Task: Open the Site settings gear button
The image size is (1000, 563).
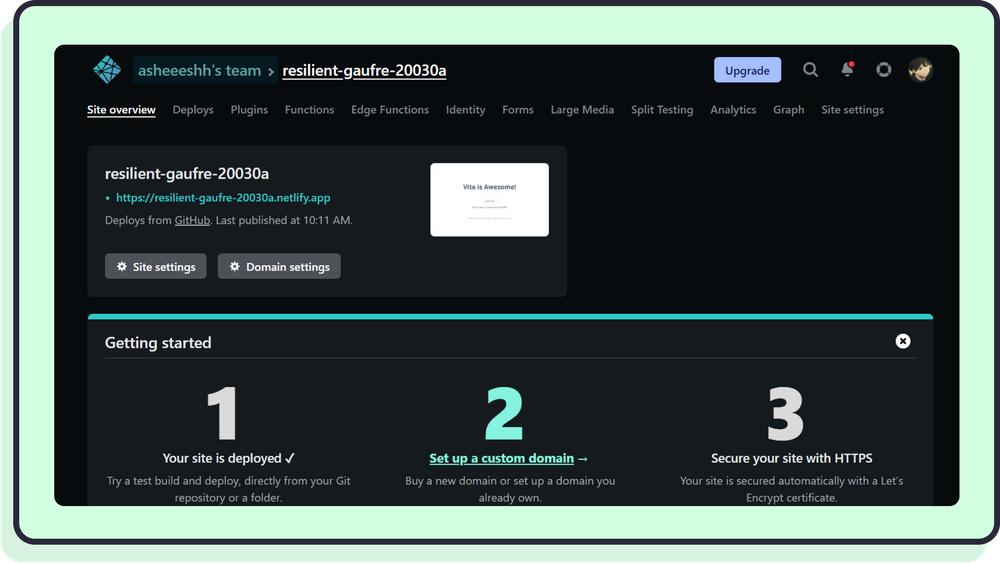Action: tap(156, 267)
